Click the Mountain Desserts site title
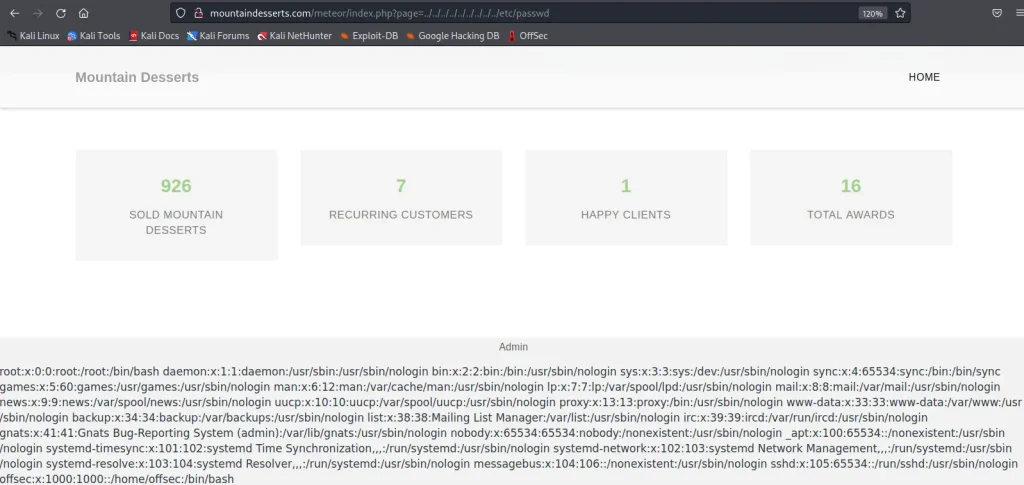 (x=137, y=77)
